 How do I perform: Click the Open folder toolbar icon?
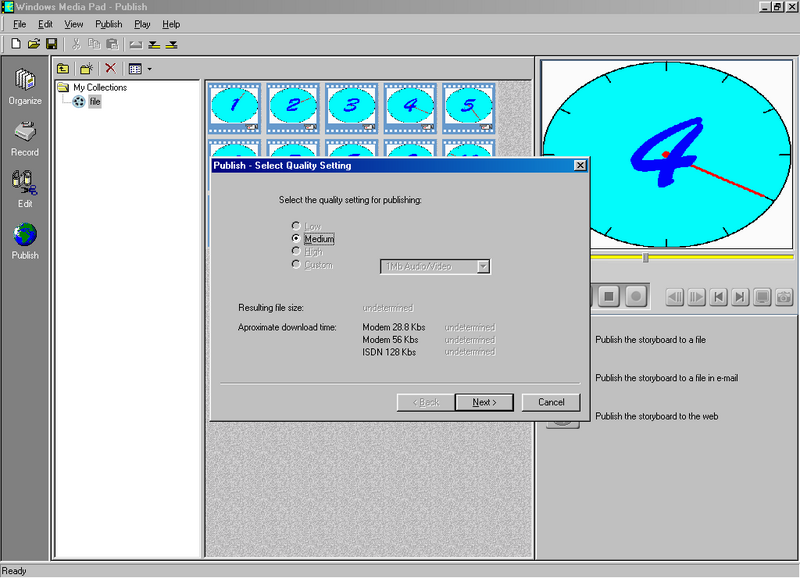33,44
